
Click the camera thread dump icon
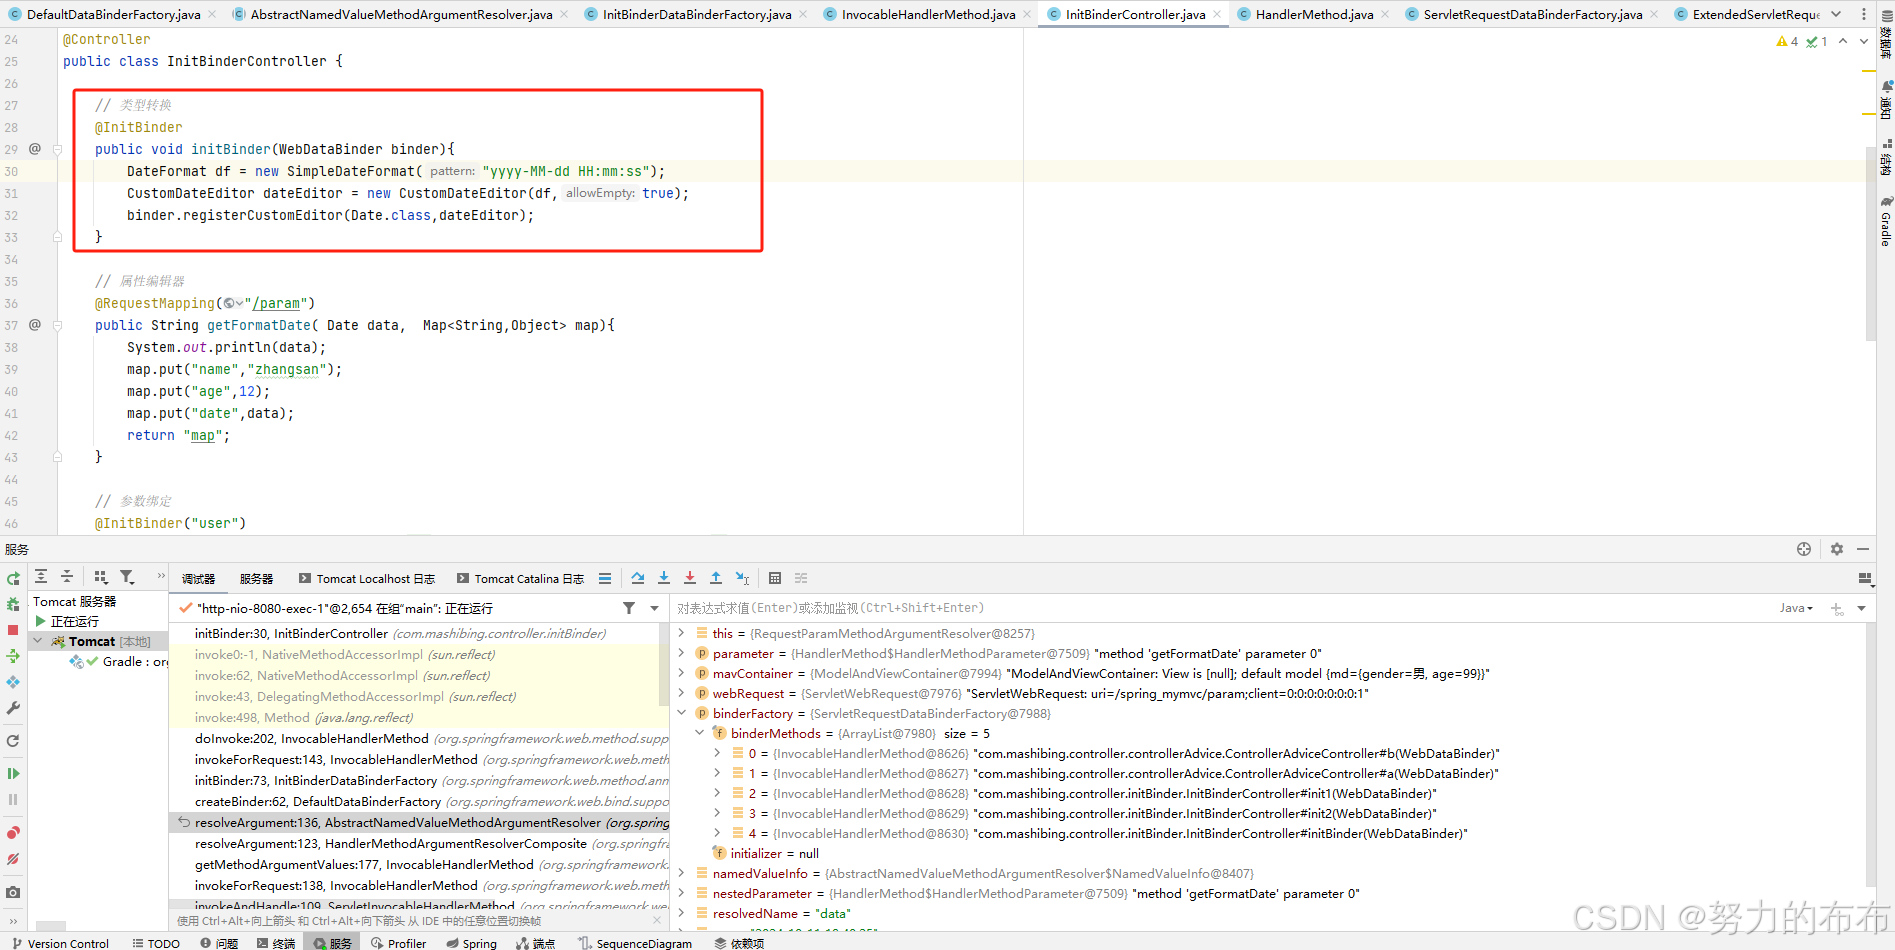(13, 892)
